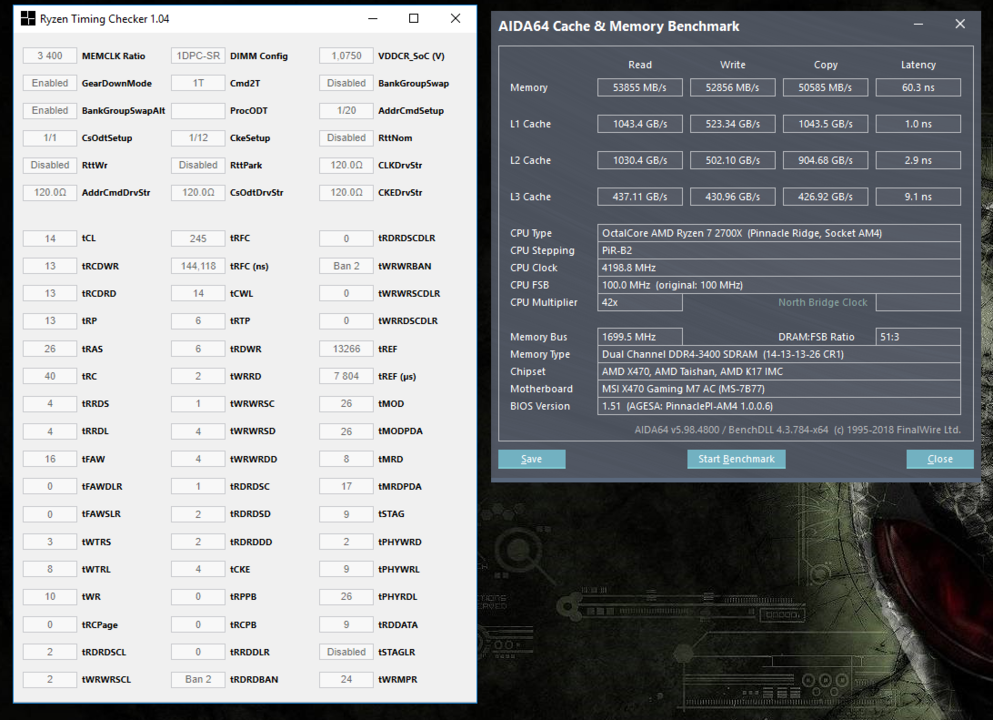Viewport: 993px width, 720px height.
Task: Click the Motherboard field MSI X470 Gaming M7 AC
Action: (779, 389)
